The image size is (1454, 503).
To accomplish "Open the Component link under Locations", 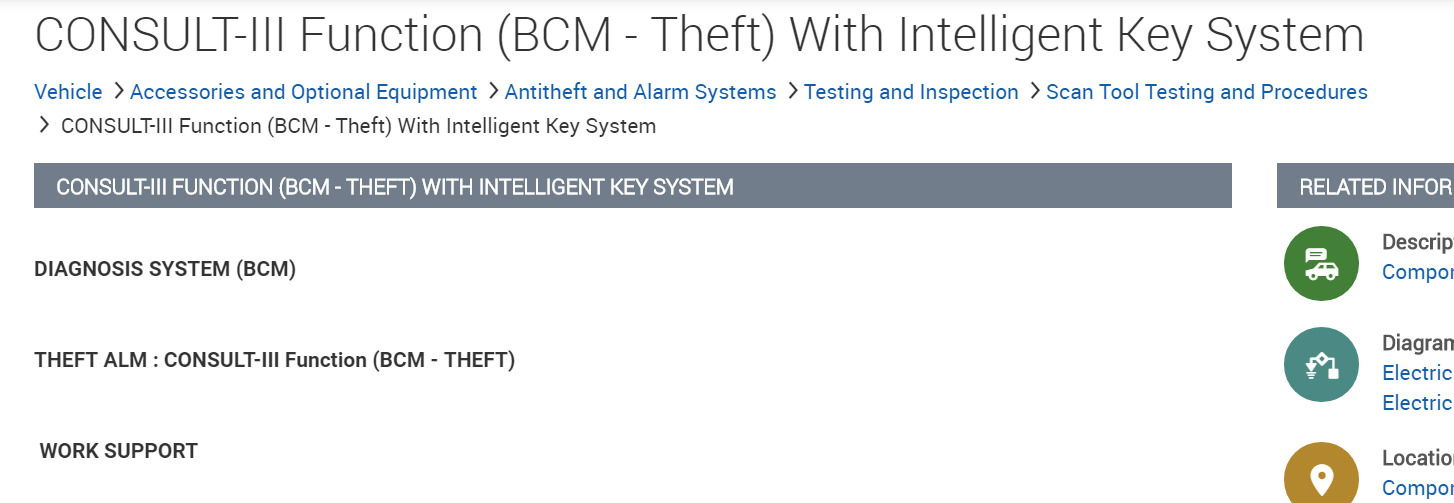I will point(1417,488).
